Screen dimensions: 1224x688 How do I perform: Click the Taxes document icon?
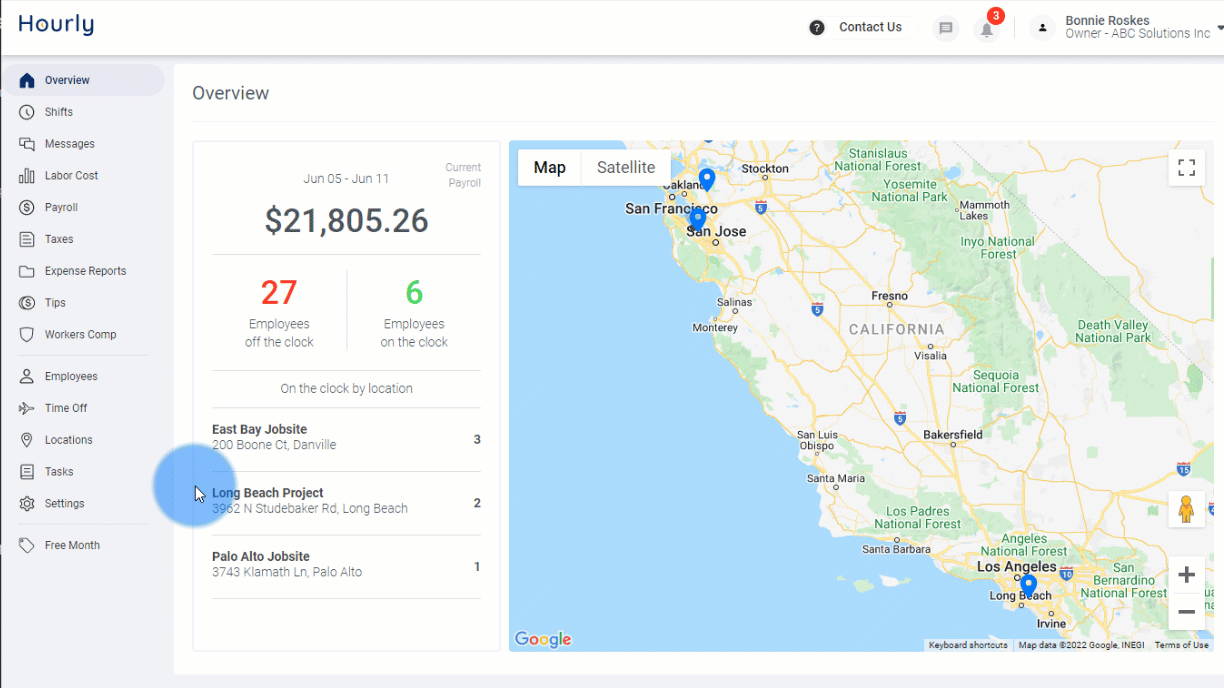(x=27, y=239)
